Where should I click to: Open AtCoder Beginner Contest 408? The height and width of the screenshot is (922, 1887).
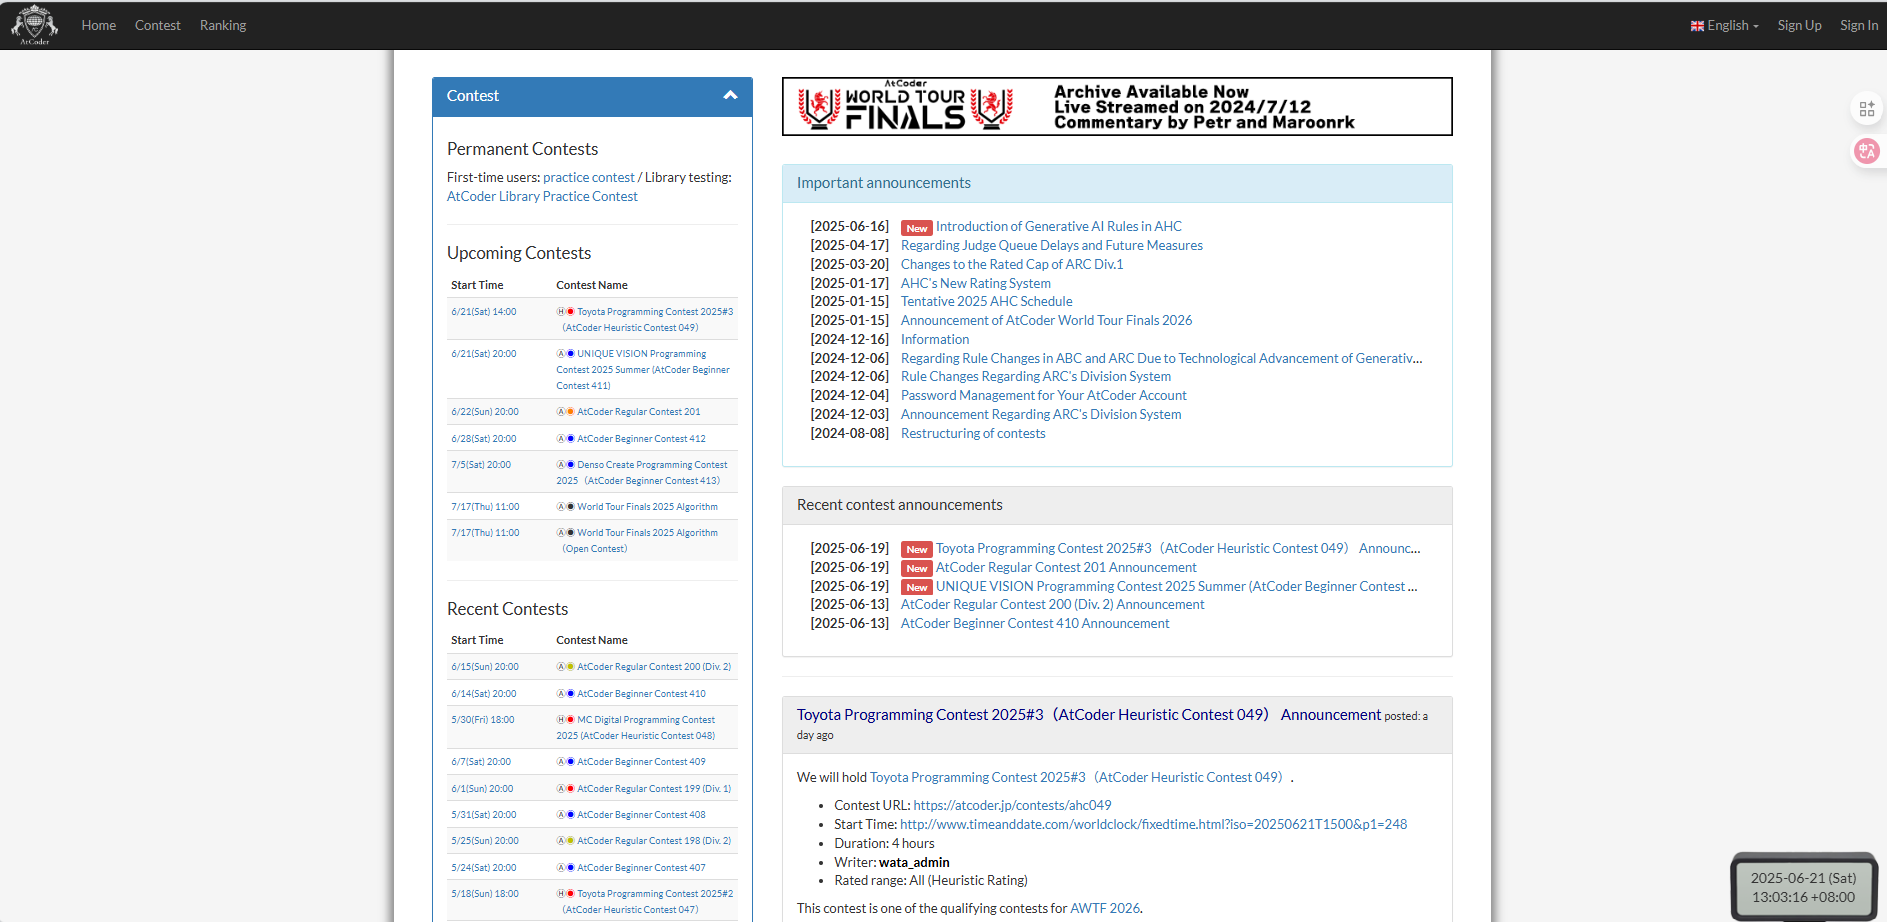[641, 815]
